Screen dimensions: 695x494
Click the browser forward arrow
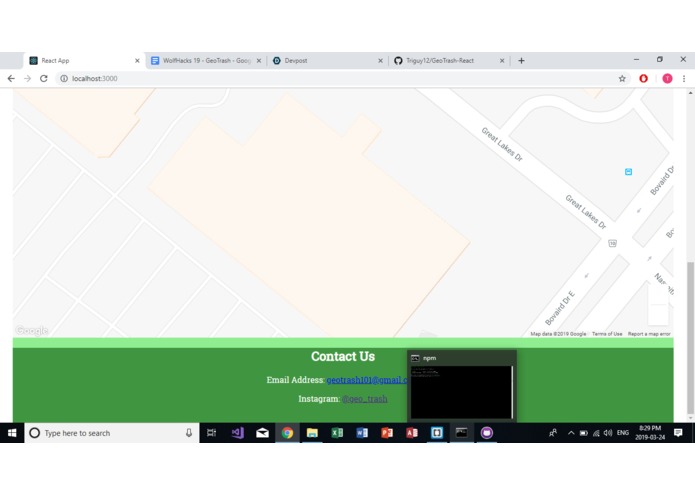pyautogui.click(x=27, y=78)
